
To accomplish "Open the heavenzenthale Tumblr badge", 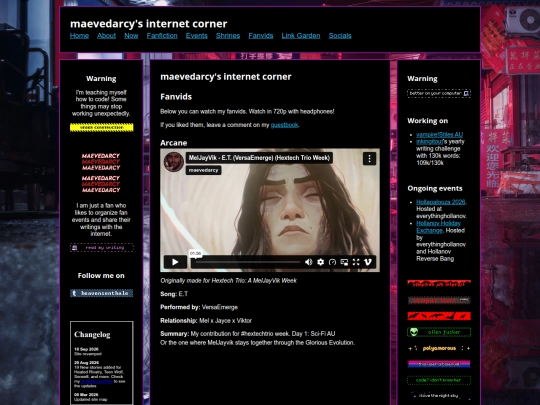I will click(102, 293).
